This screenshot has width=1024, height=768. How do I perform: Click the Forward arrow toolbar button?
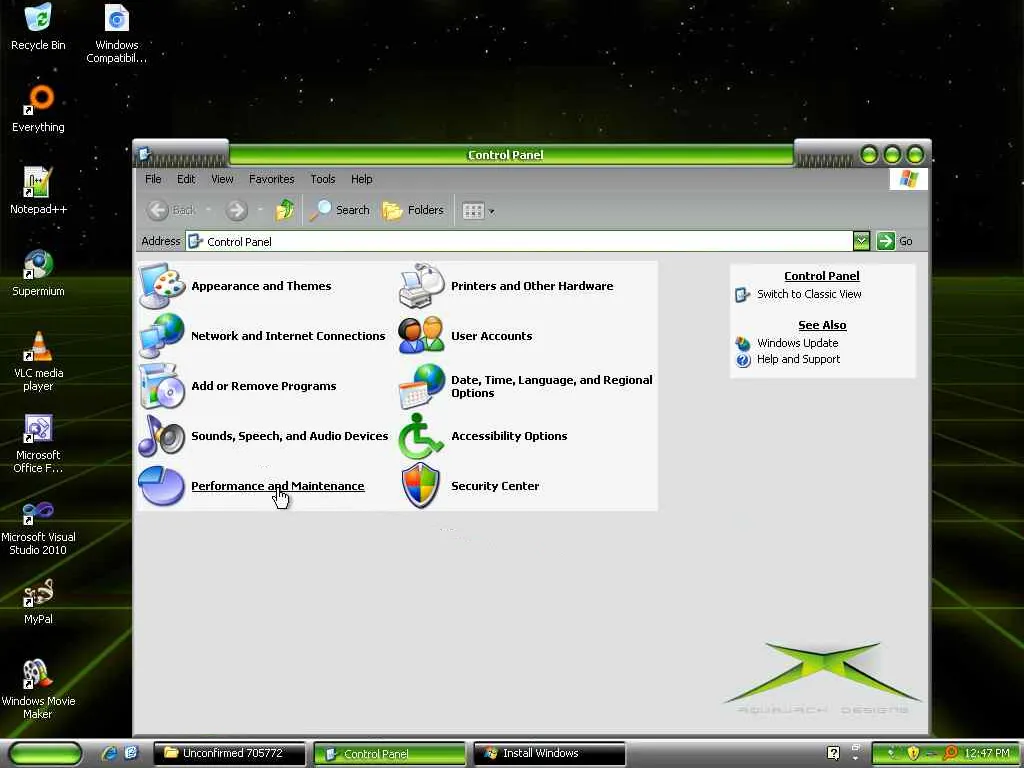point(236,210)
